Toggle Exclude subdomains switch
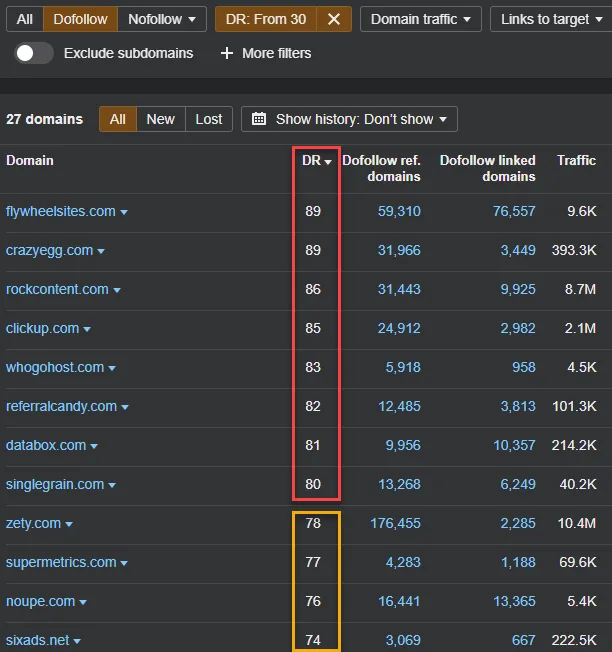612x652 pixels. (x=34, y=53)
